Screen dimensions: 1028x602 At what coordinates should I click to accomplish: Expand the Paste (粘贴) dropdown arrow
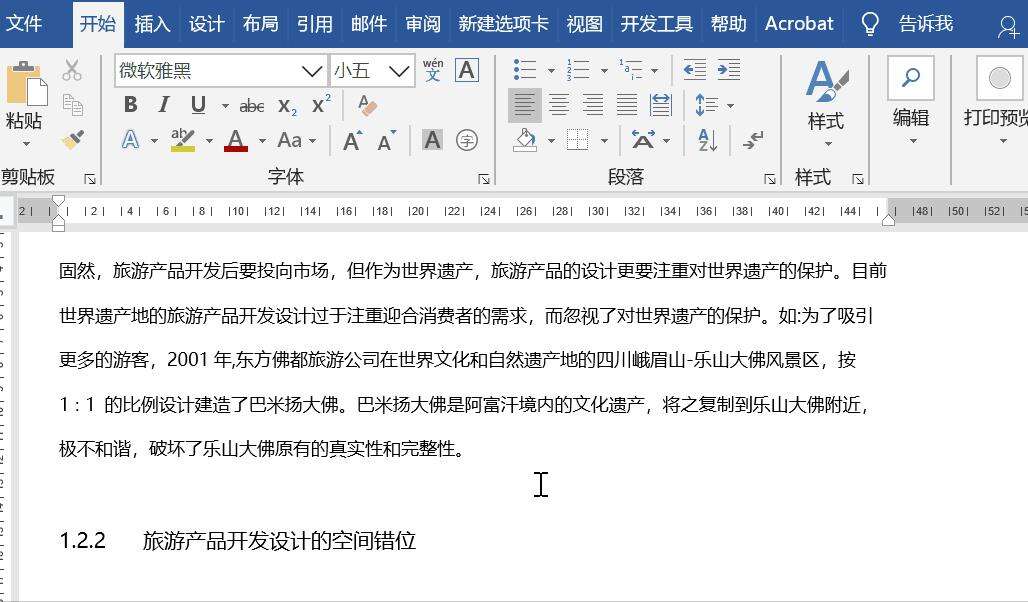coord(26,144)
